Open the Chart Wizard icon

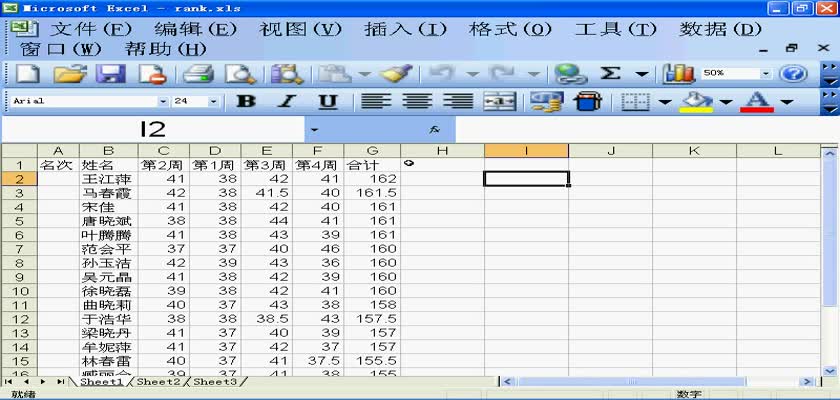680,73
